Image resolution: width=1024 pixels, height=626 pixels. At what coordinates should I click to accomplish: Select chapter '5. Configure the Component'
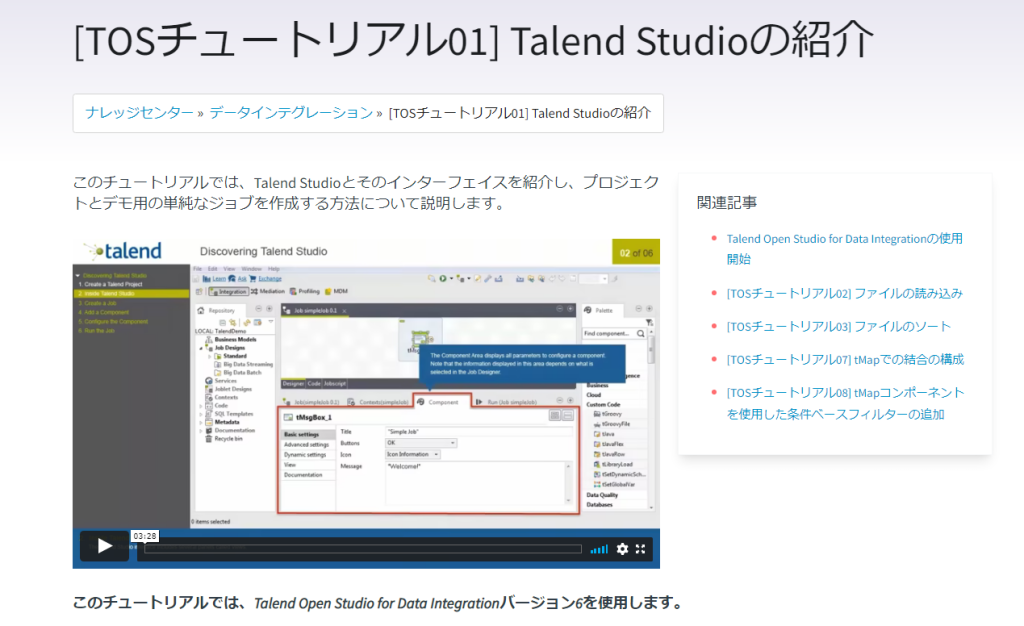(x=112, y=321)
